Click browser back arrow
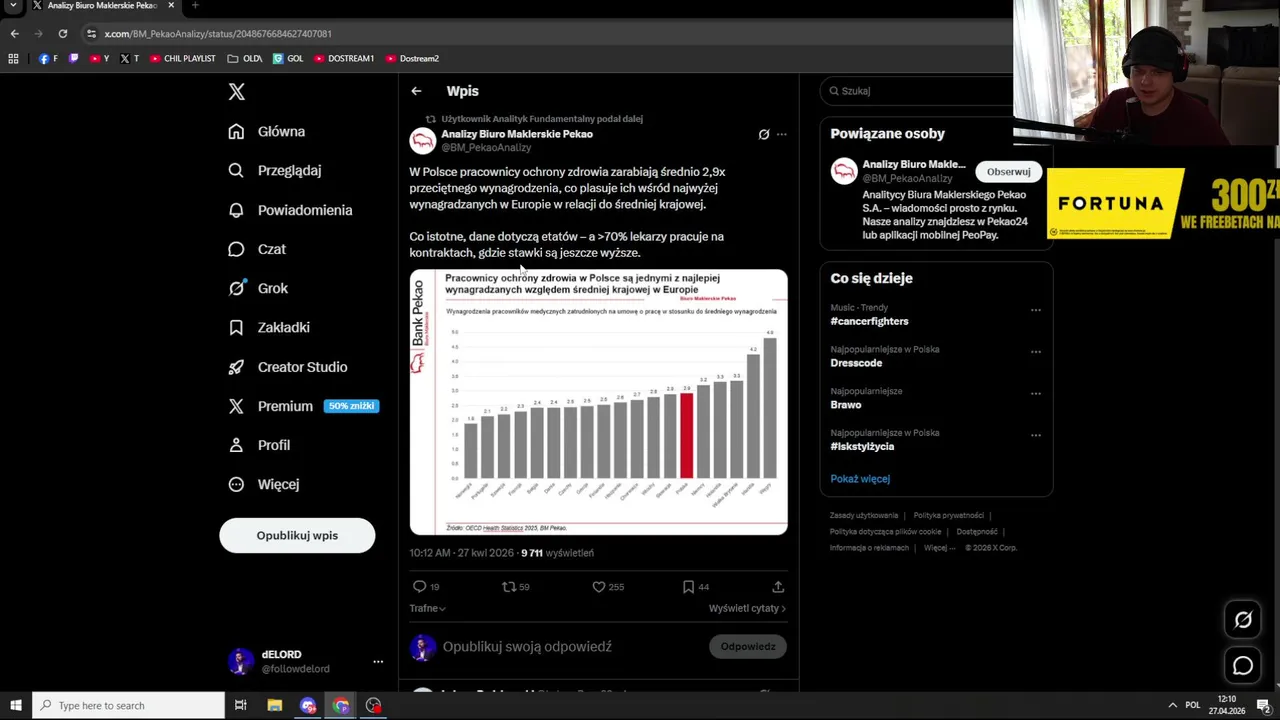Image resolution: width=1280 pixels, height=720 pixels. pyautogui.click(x=14, y=33)
